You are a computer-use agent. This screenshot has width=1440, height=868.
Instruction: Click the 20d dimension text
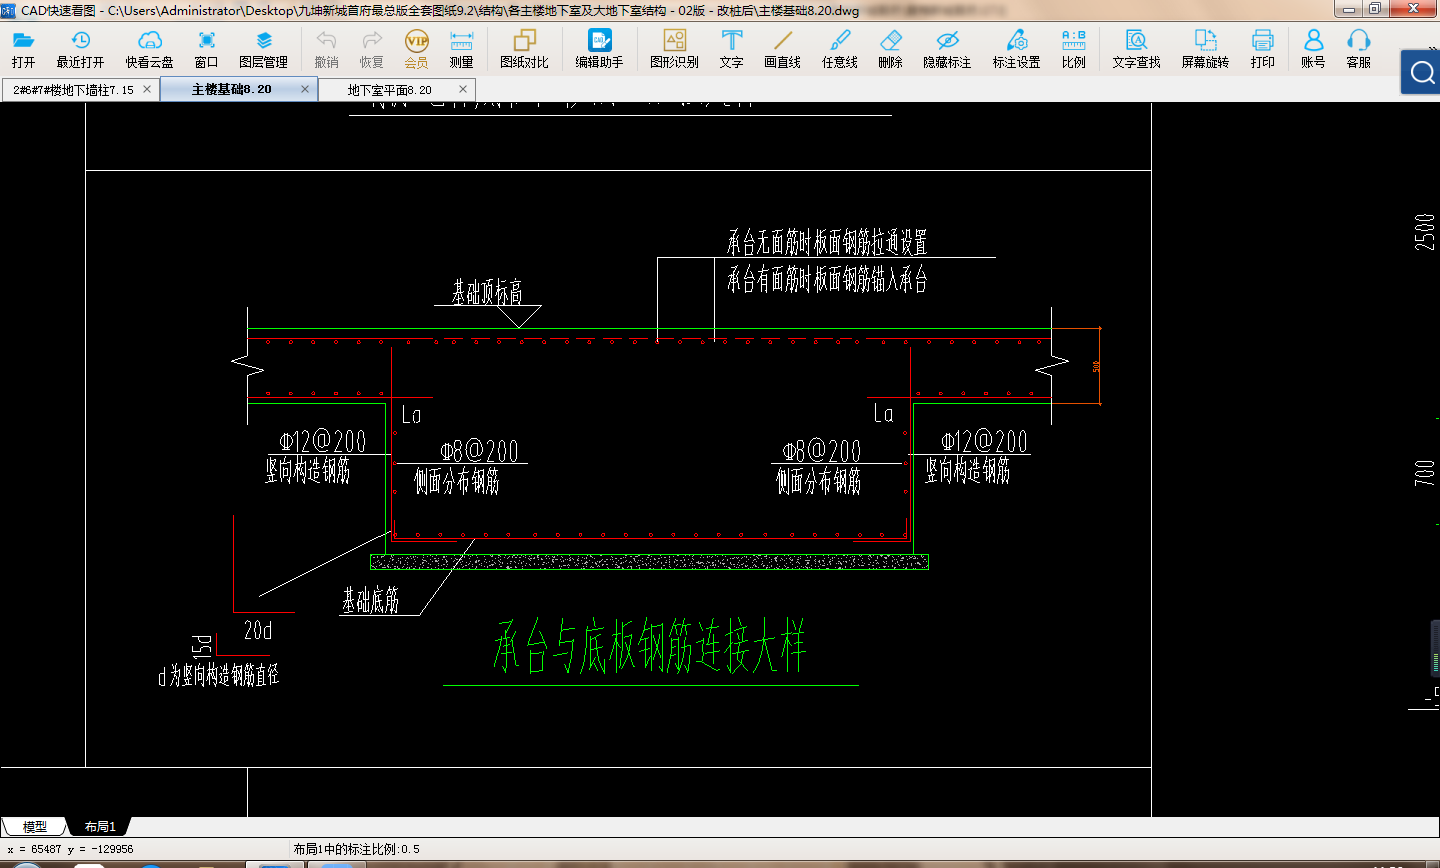(258, 630)
